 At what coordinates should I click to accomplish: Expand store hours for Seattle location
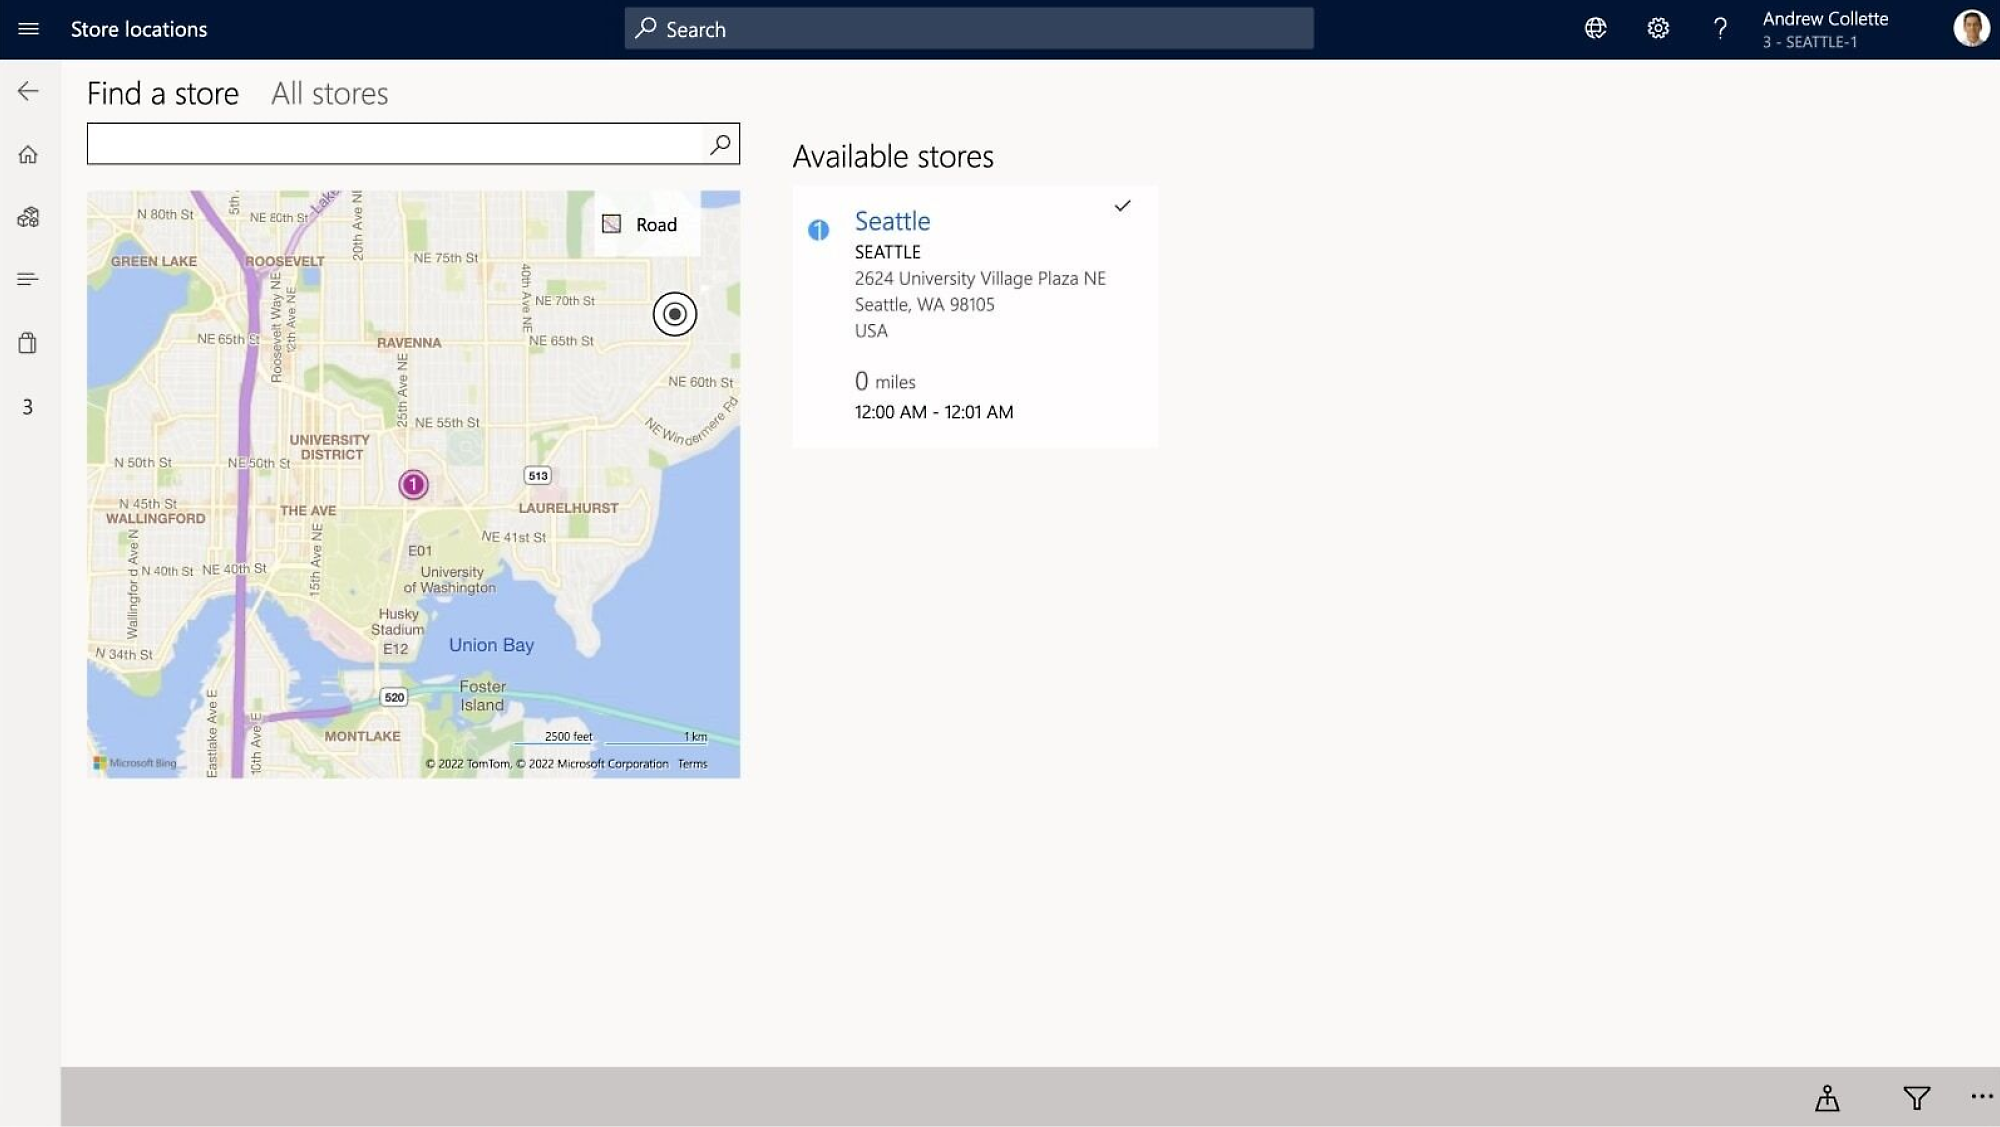(x=934, y=411)
